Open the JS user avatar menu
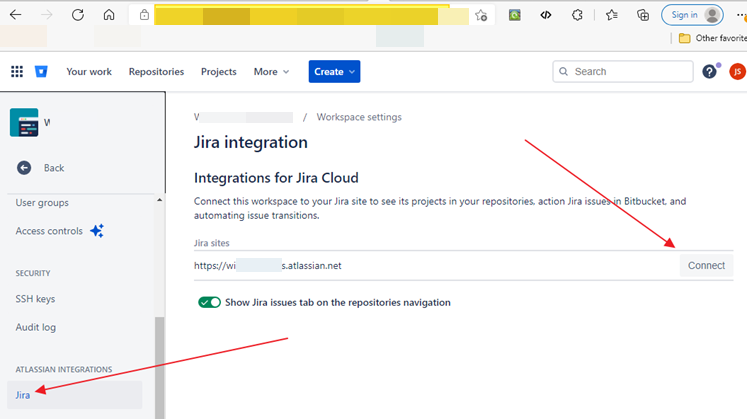Screen dimensions: 747x419 (737, 71)
